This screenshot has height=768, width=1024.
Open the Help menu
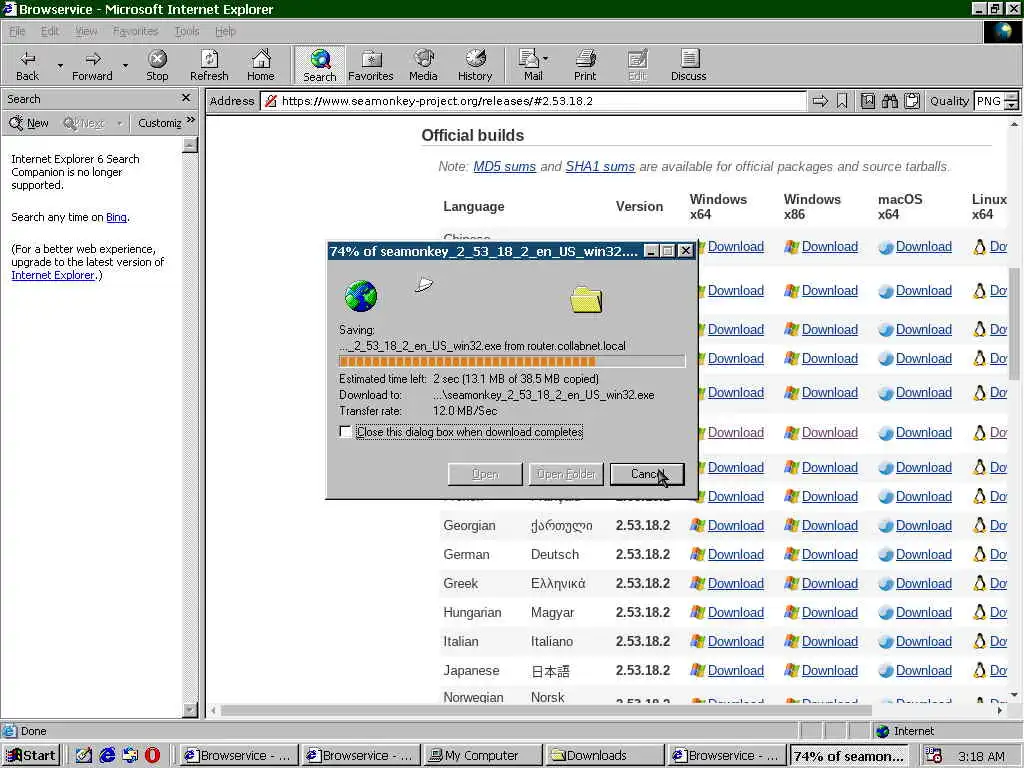point(225,31)
